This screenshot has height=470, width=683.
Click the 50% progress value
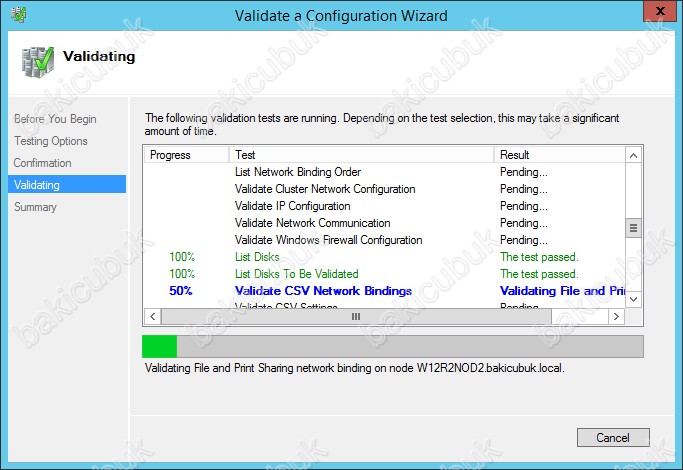click(x=181, y=291)
